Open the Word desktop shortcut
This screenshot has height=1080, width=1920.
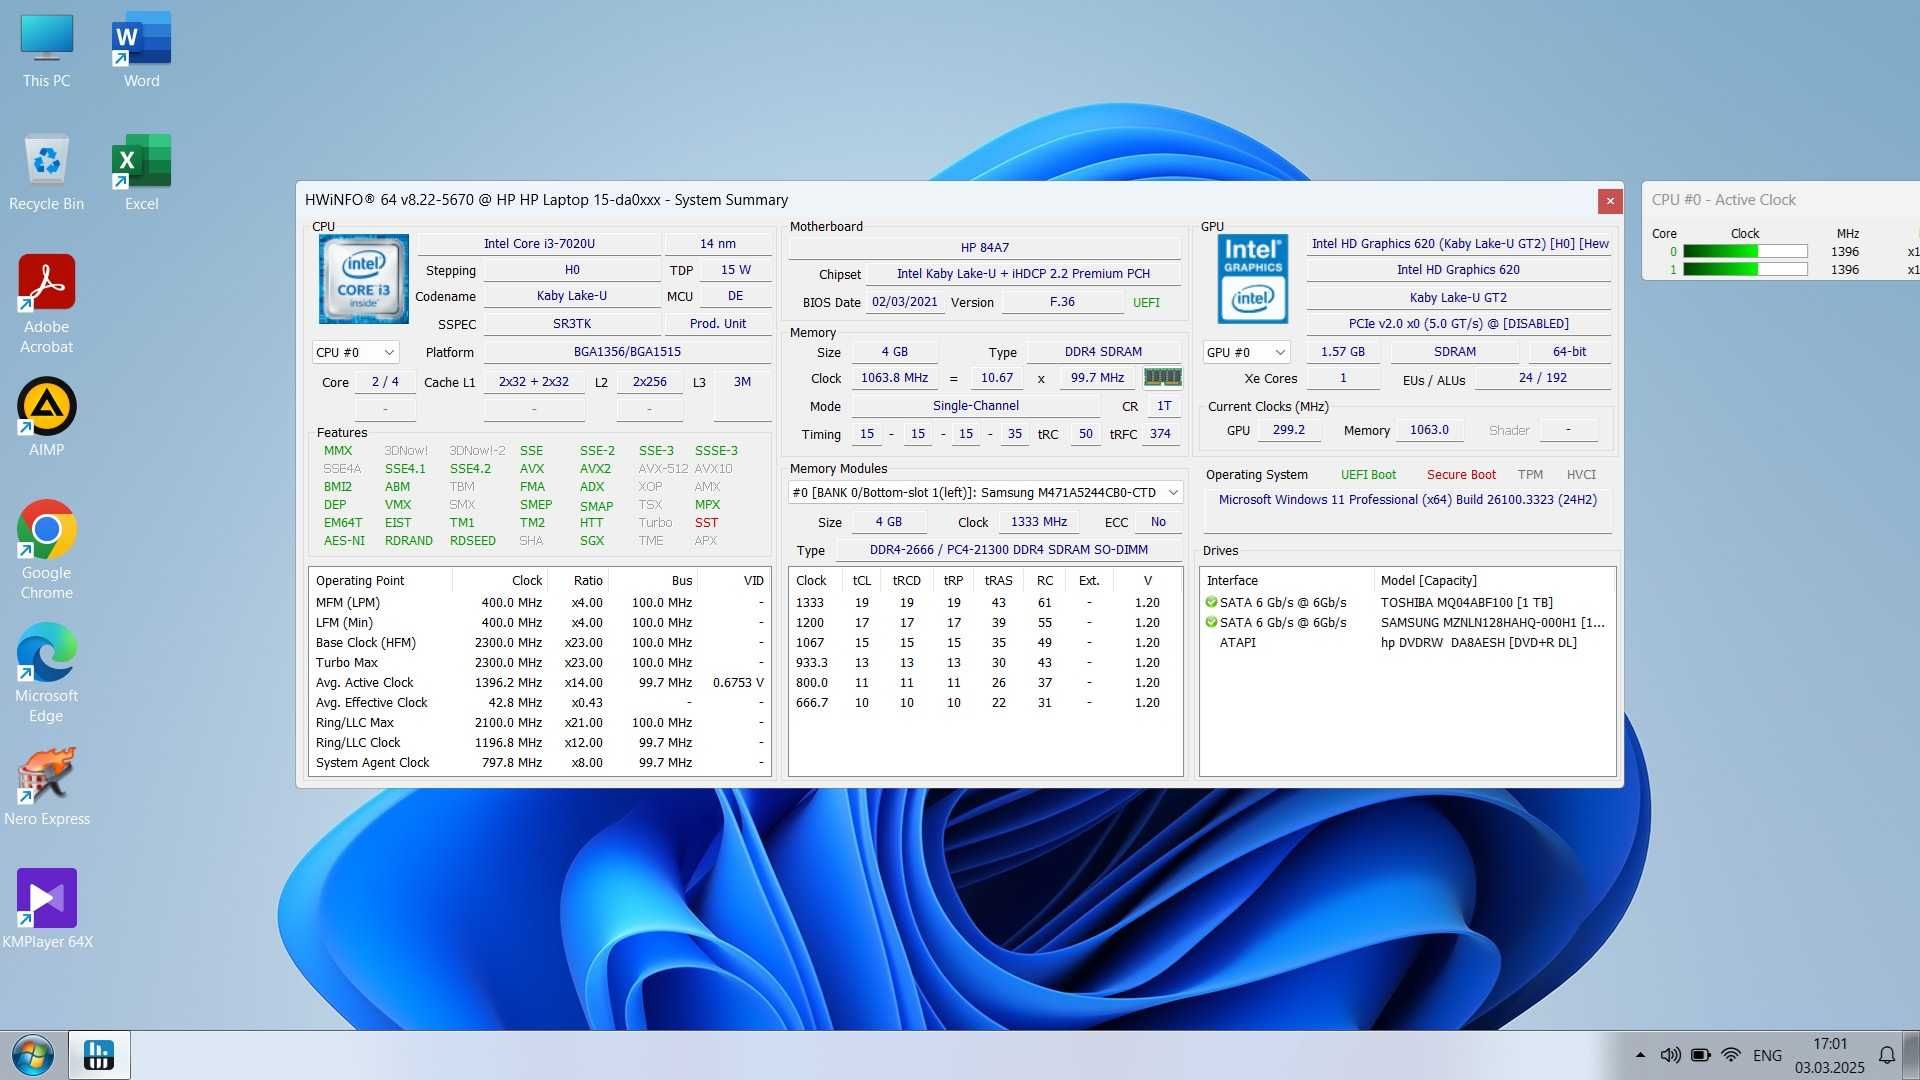tap(141, 51)
